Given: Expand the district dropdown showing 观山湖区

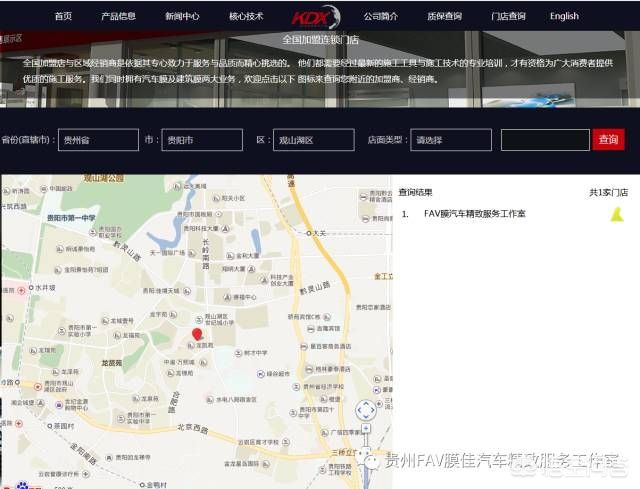Looking at the screenshot, I should coord(313,140).
